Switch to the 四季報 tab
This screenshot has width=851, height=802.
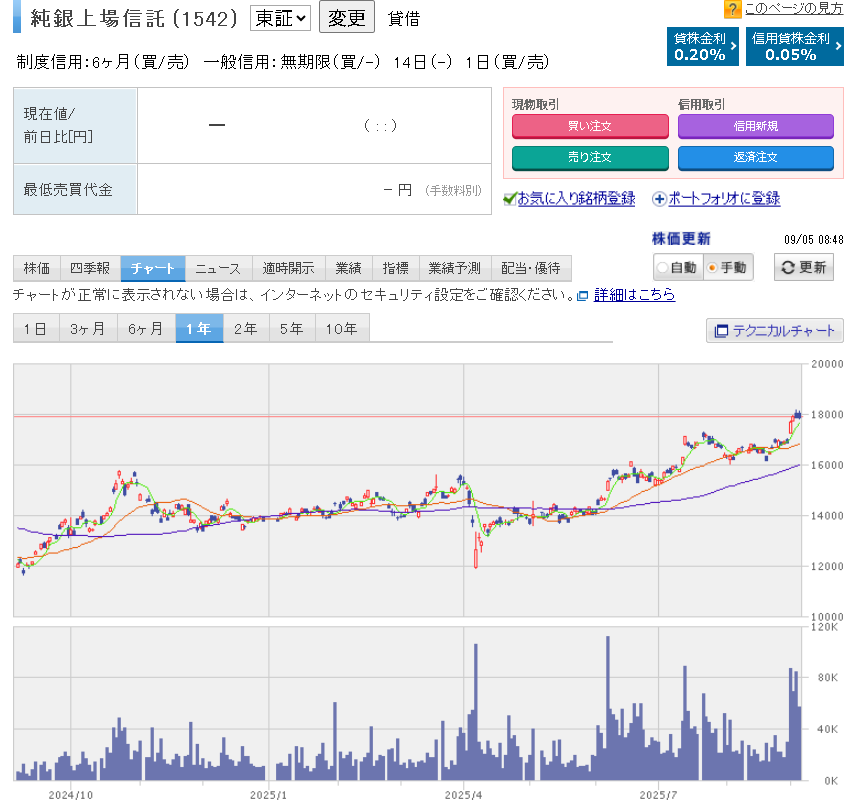tap(90, 268)
